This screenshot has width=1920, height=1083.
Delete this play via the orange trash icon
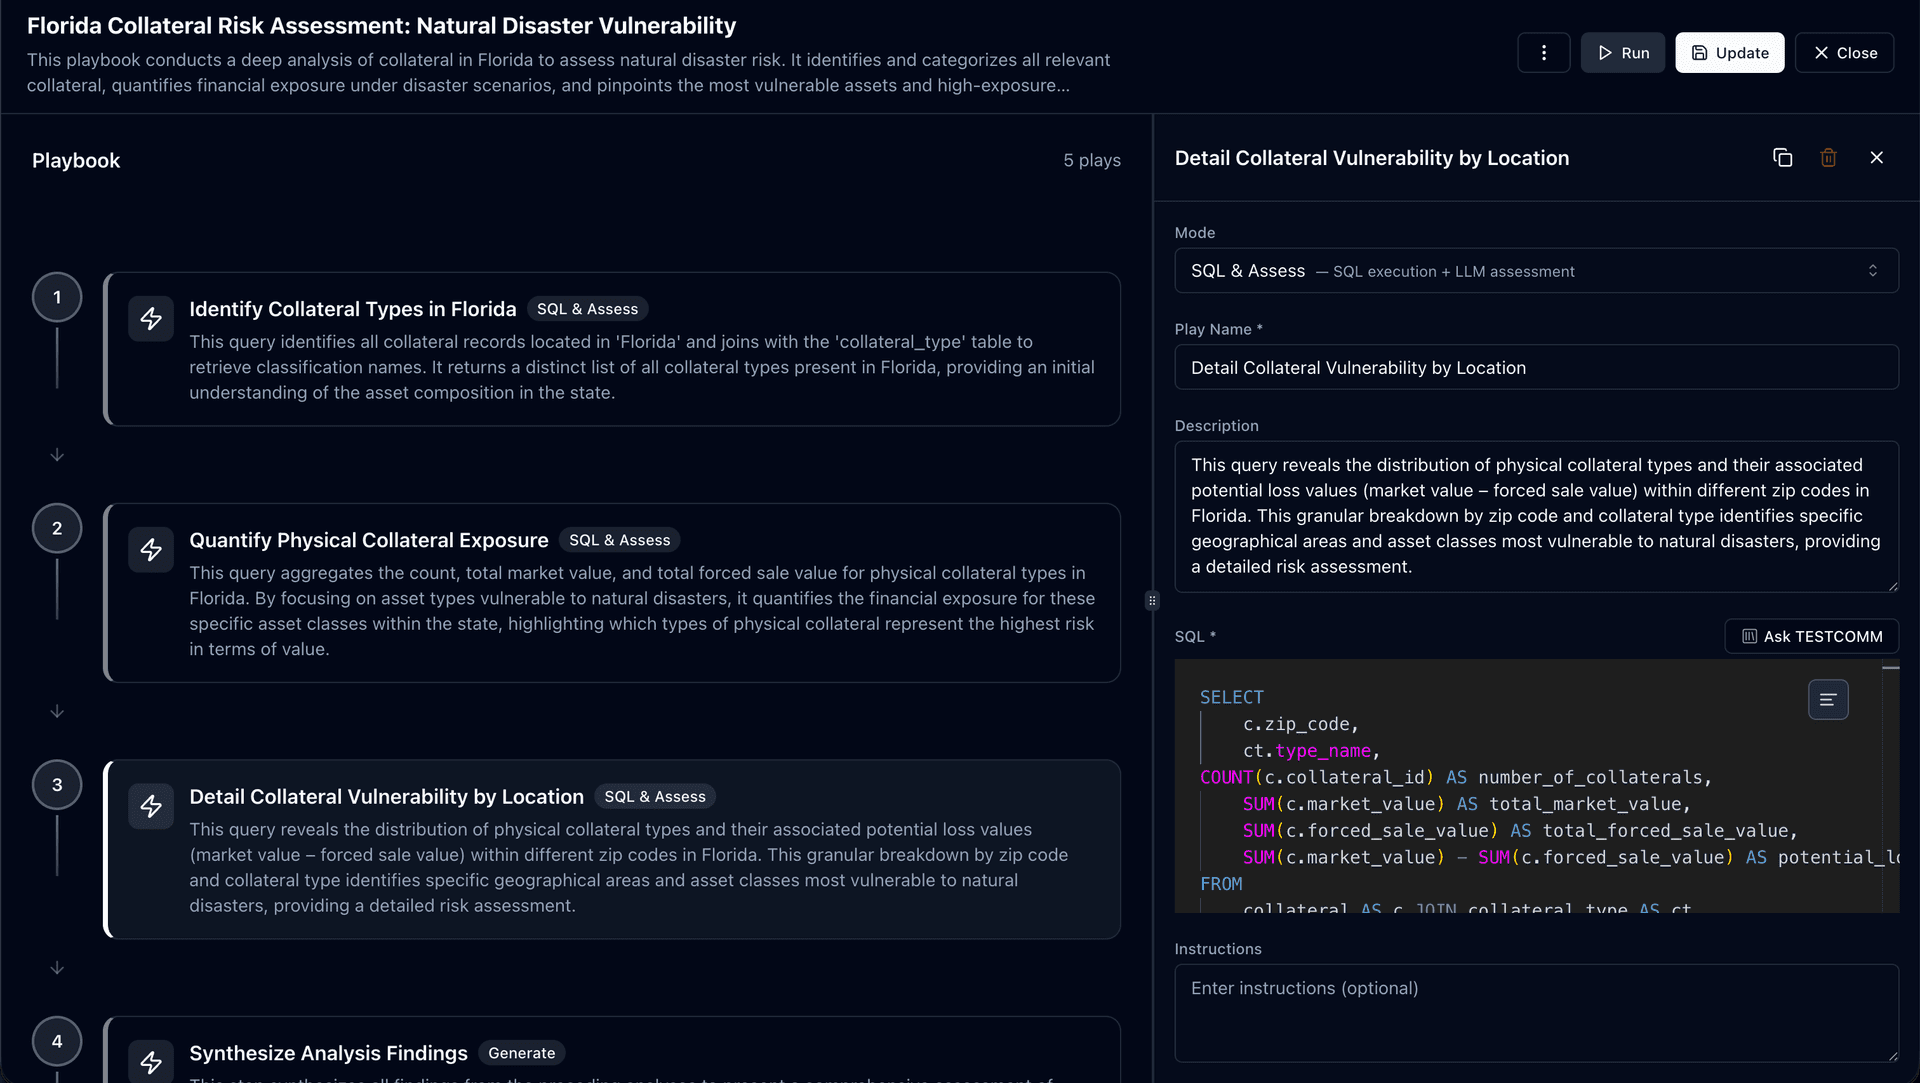coord(1828,157)
